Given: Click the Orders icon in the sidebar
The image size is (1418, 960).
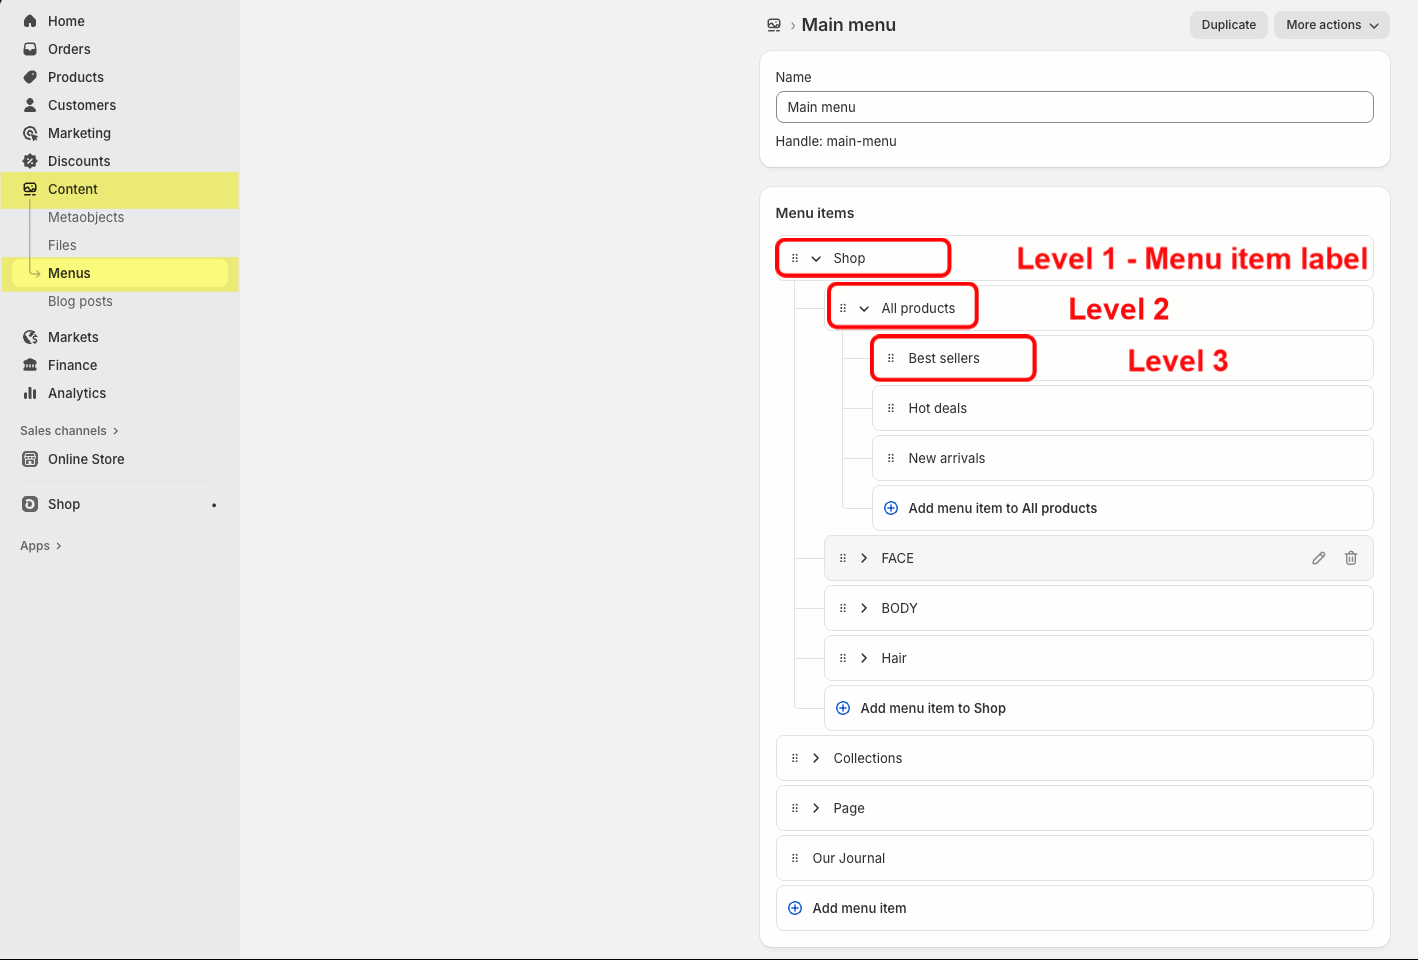Looking at the screenshot, I should (30, 49).
